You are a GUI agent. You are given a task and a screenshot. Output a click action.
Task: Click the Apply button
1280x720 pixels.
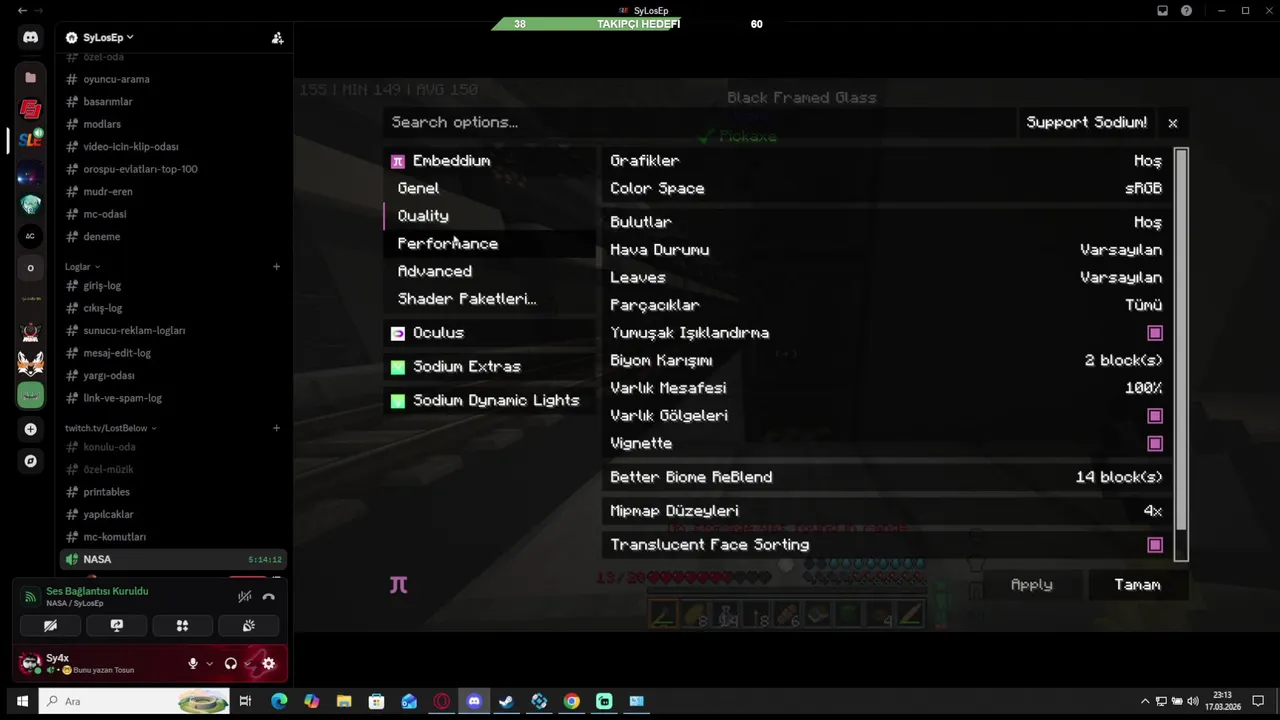(1031, 585)
